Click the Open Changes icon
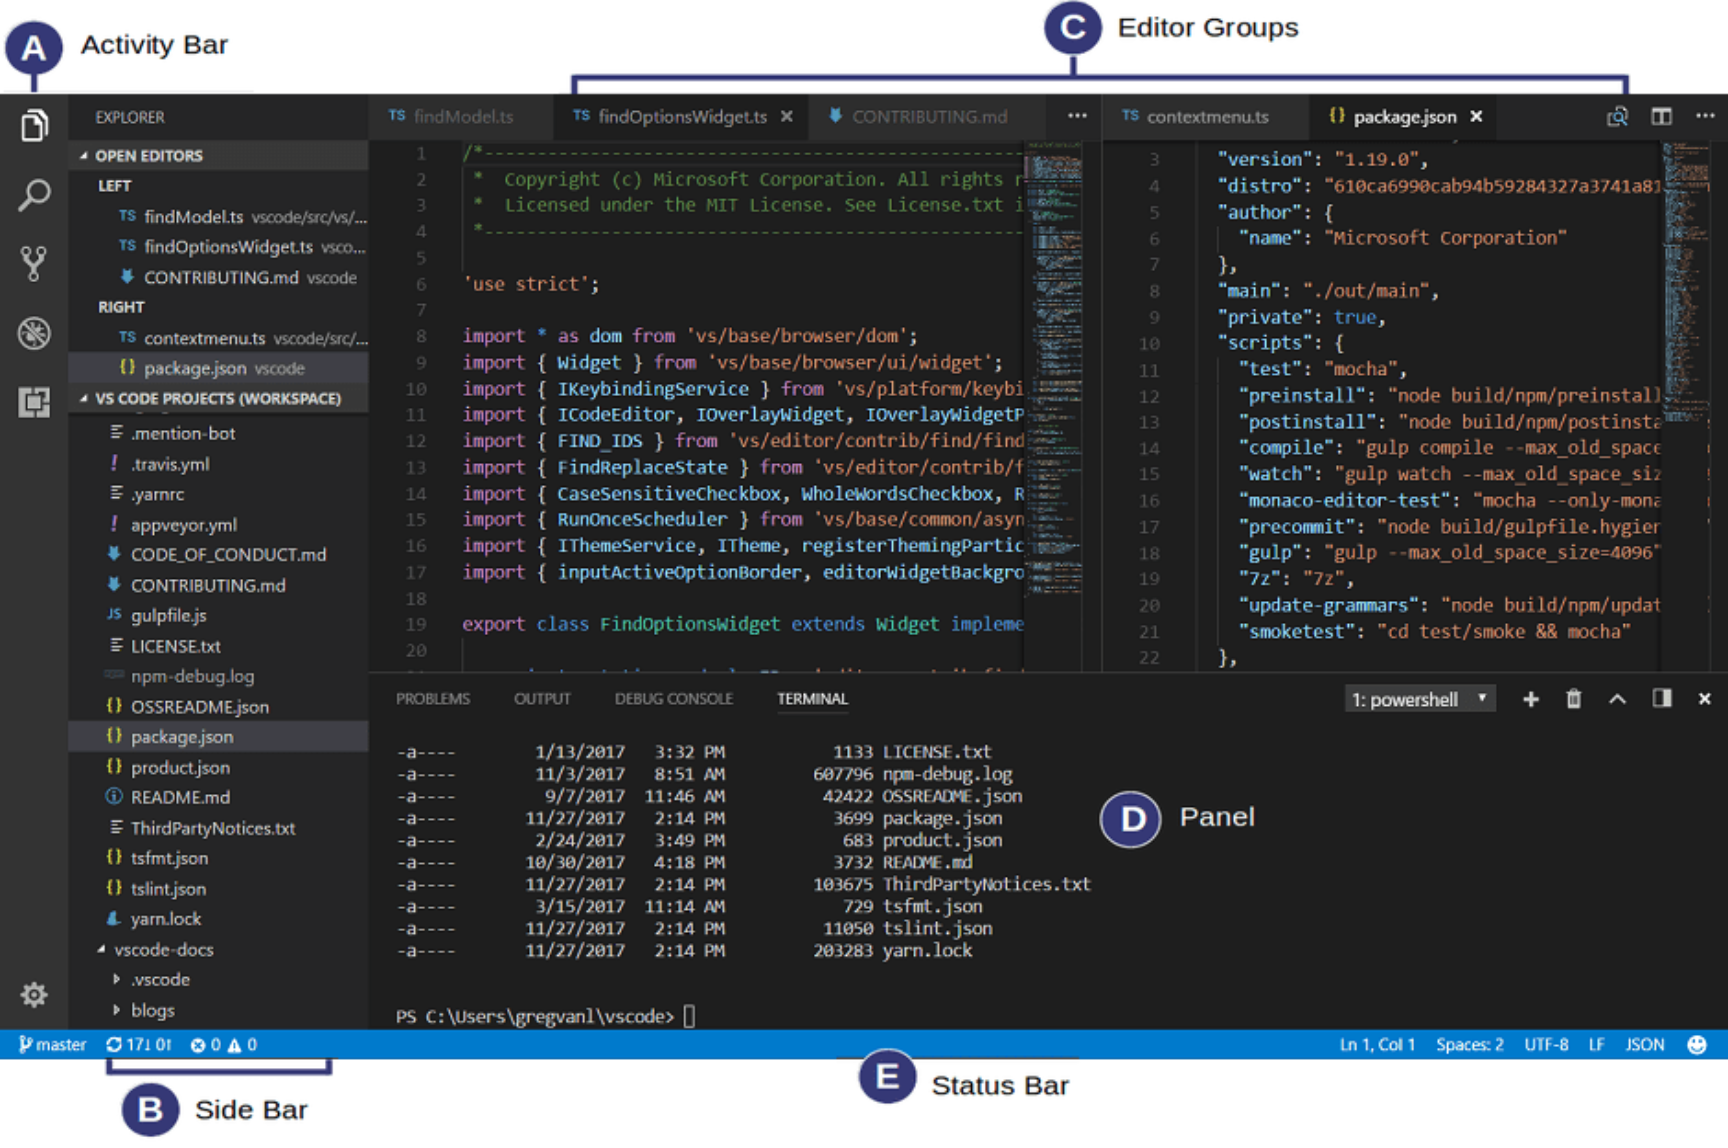The height and width of the screenshot is (1148, 1728). coord(1617,117)
